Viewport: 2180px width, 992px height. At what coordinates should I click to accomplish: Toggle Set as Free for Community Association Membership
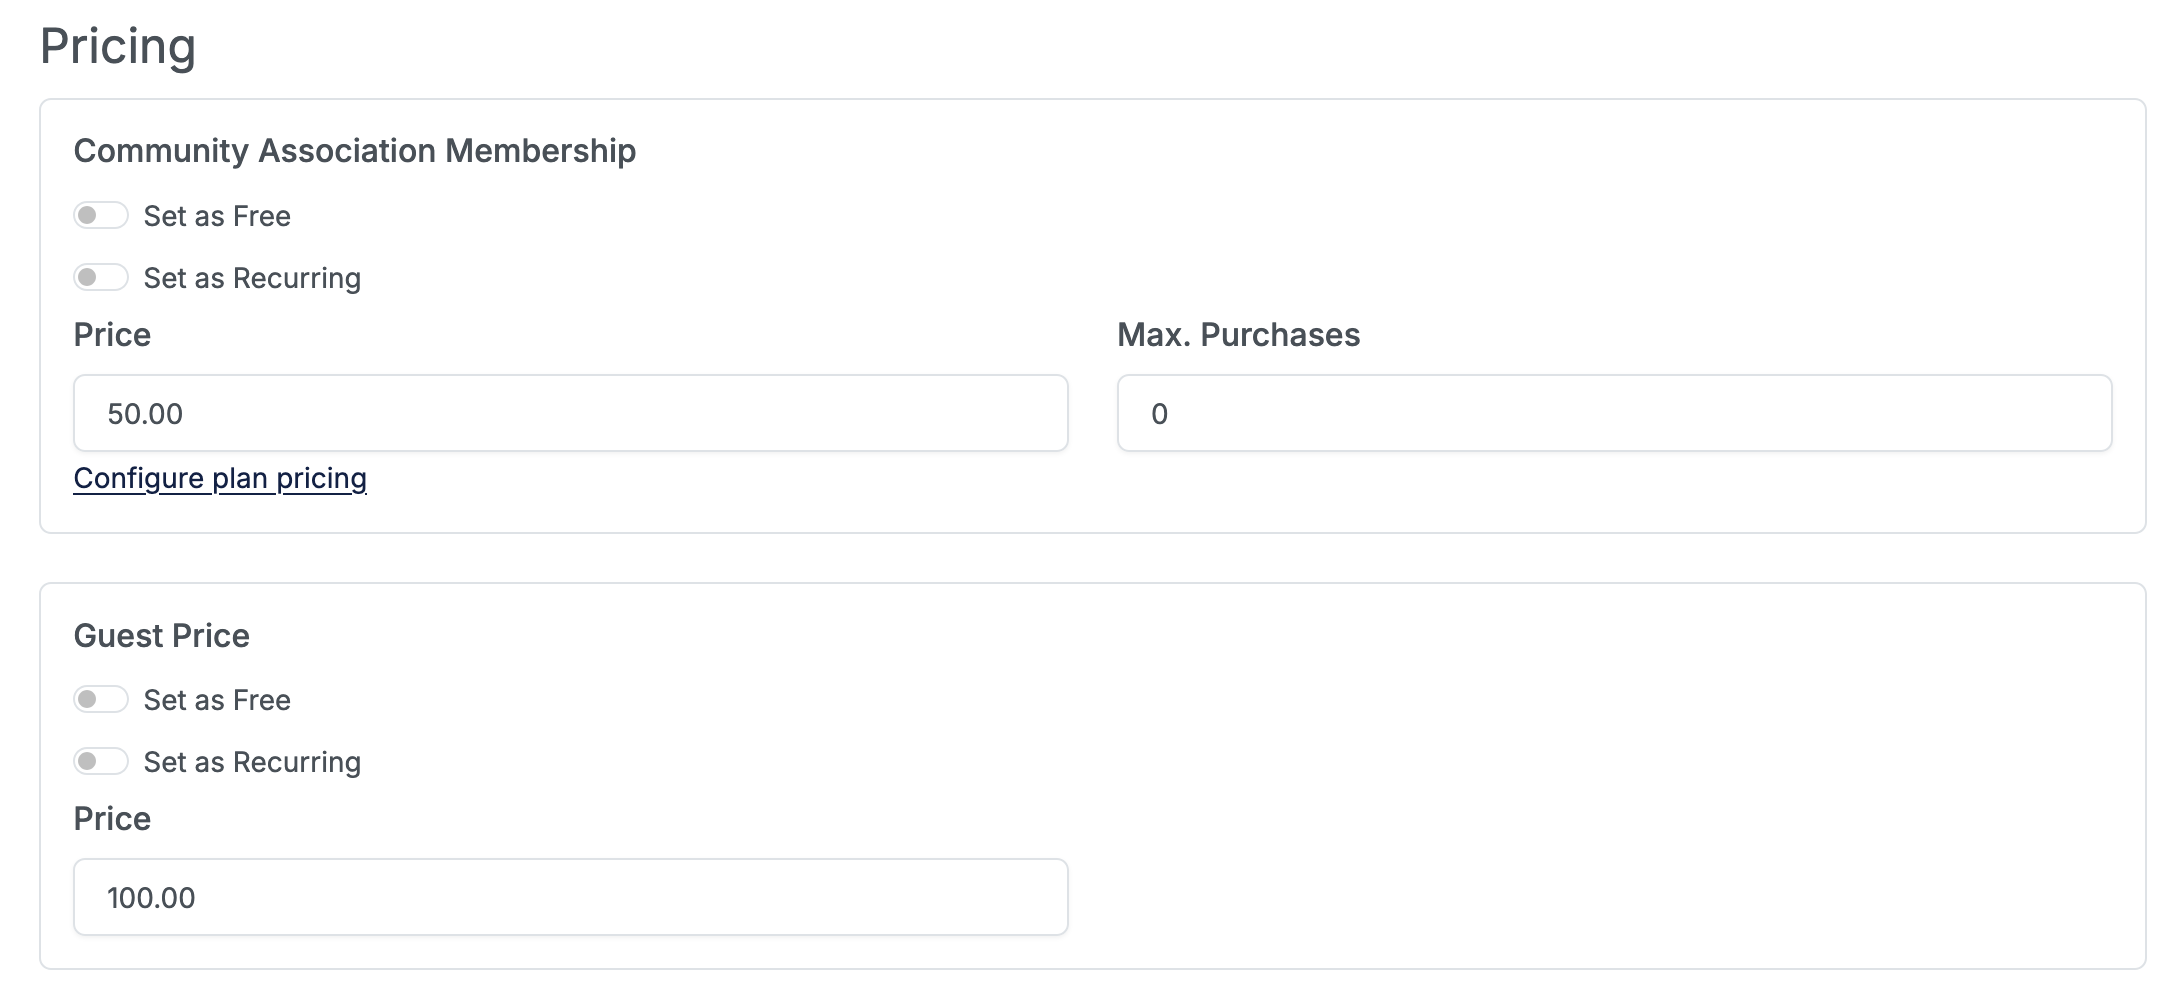tap(101, 216)
